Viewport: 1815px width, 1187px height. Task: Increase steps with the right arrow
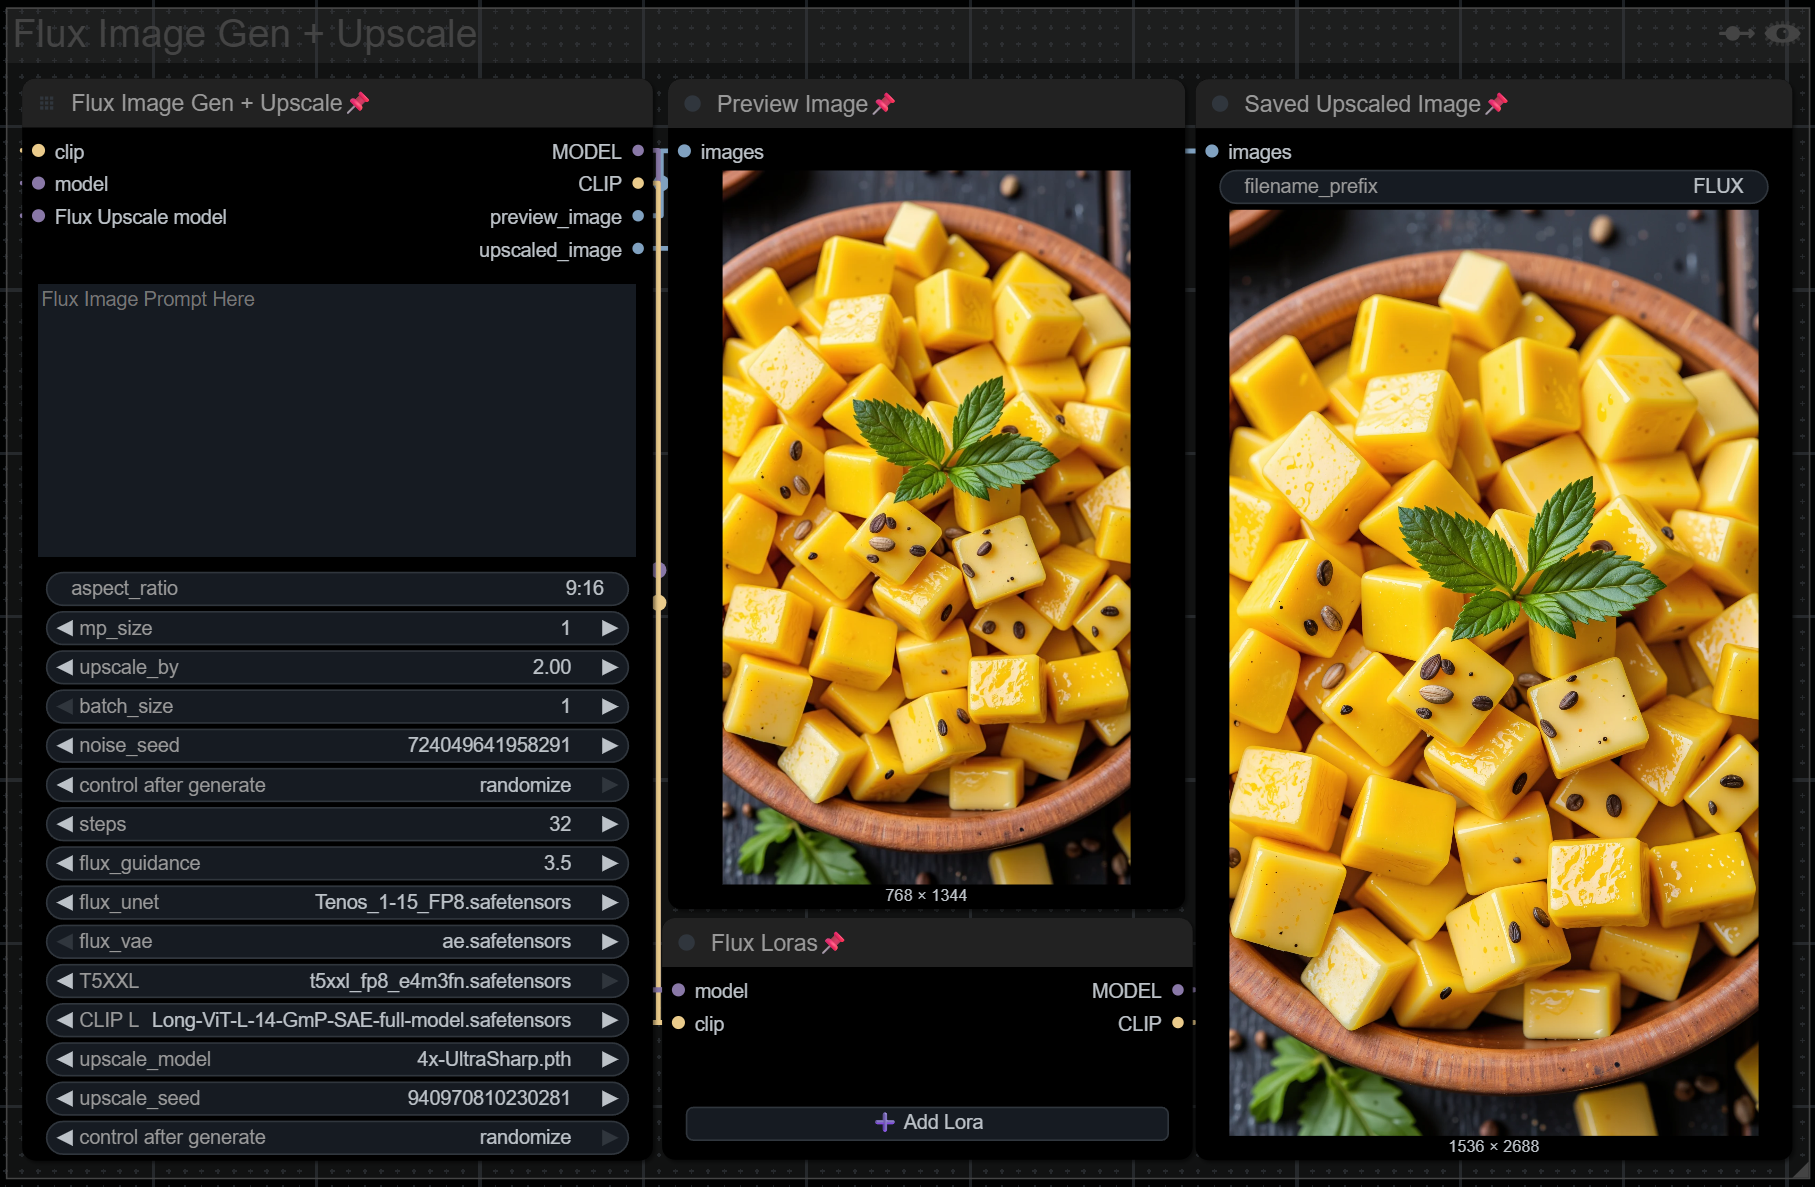609,824
